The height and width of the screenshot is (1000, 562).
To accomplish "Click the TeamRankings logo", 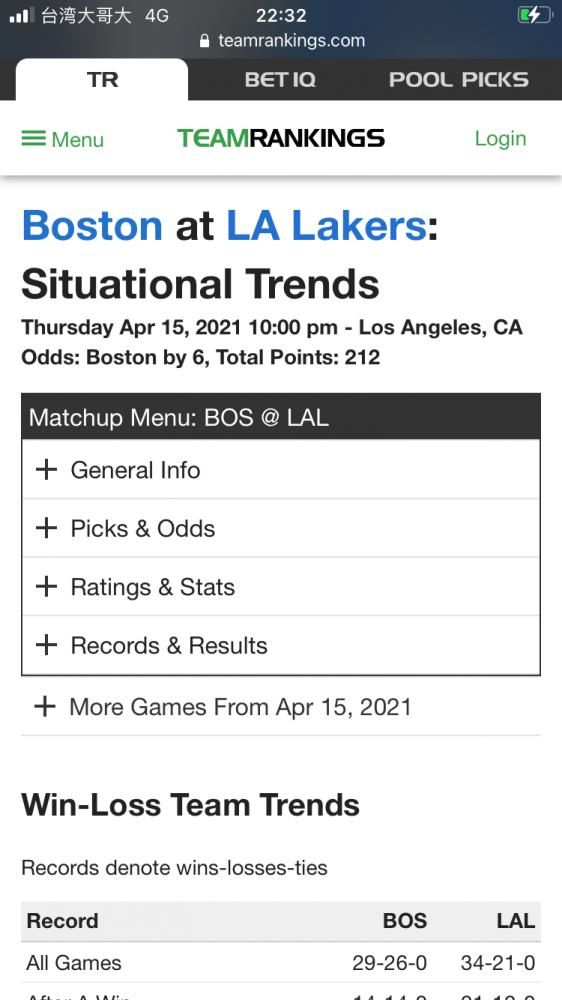I will click(x=281, y=138).
